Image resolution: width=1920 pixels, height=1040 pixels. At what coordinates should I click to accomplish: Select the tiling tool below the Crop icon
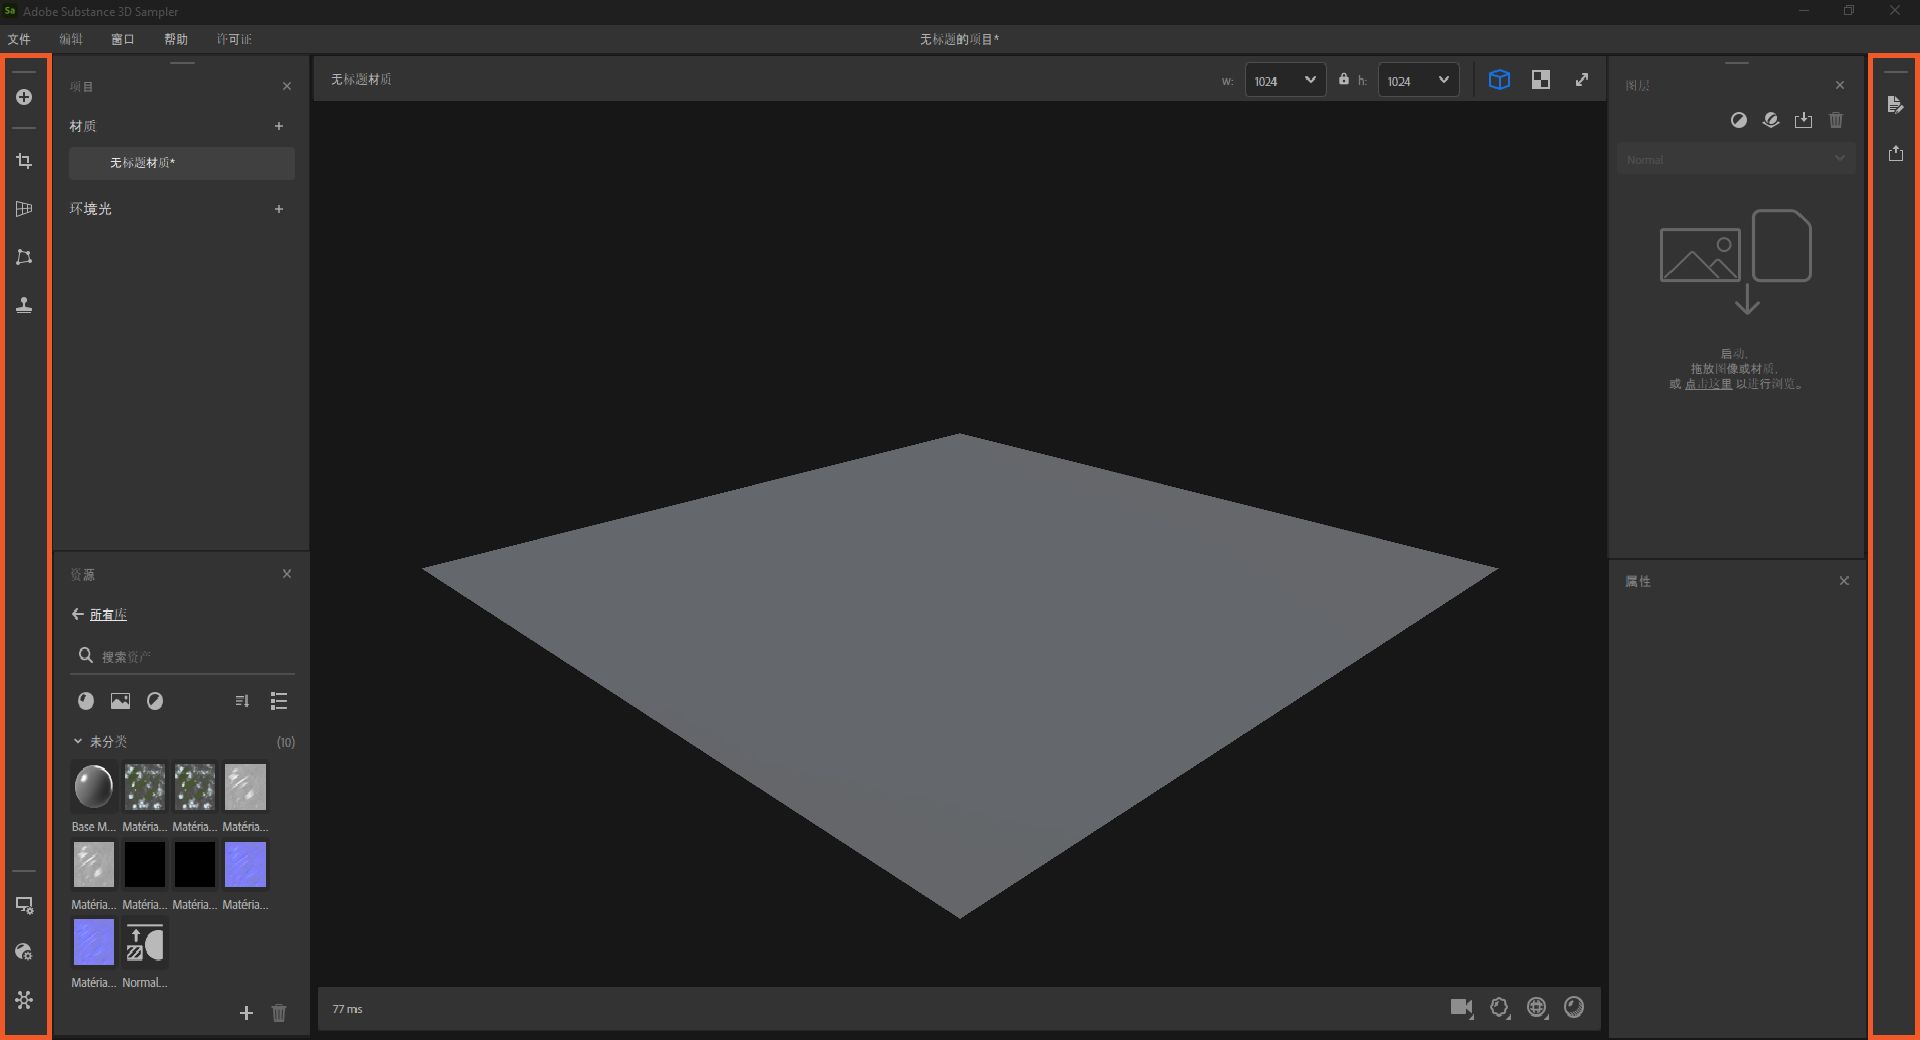click(24, 209)
